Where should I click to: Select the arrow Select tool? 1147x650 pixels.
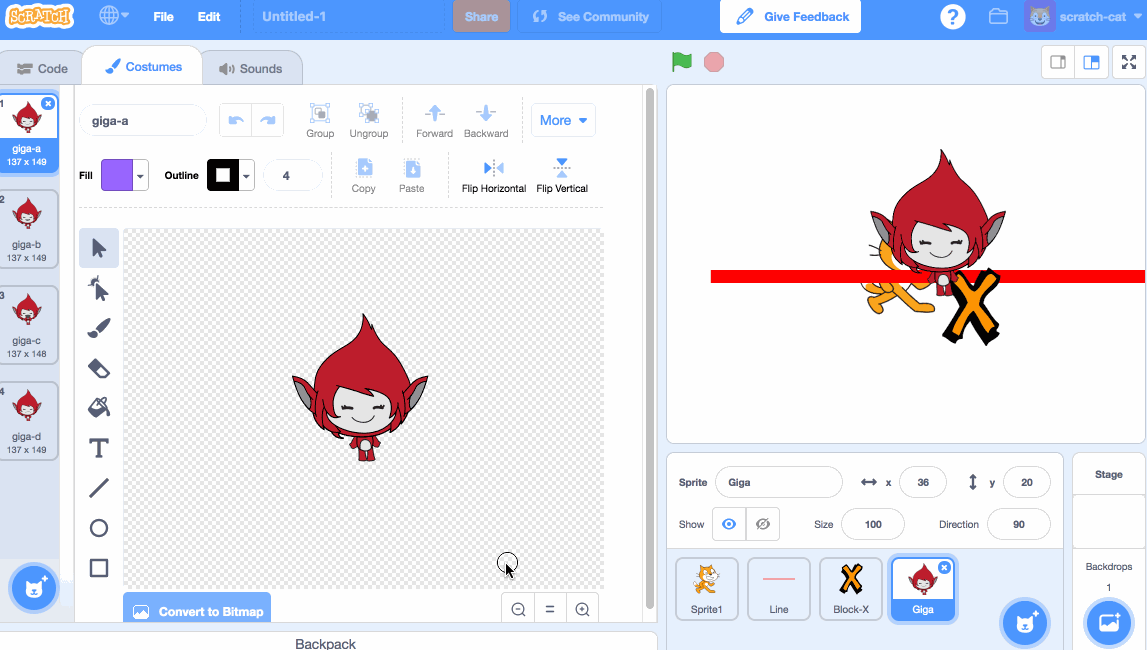tap(99, 248)
